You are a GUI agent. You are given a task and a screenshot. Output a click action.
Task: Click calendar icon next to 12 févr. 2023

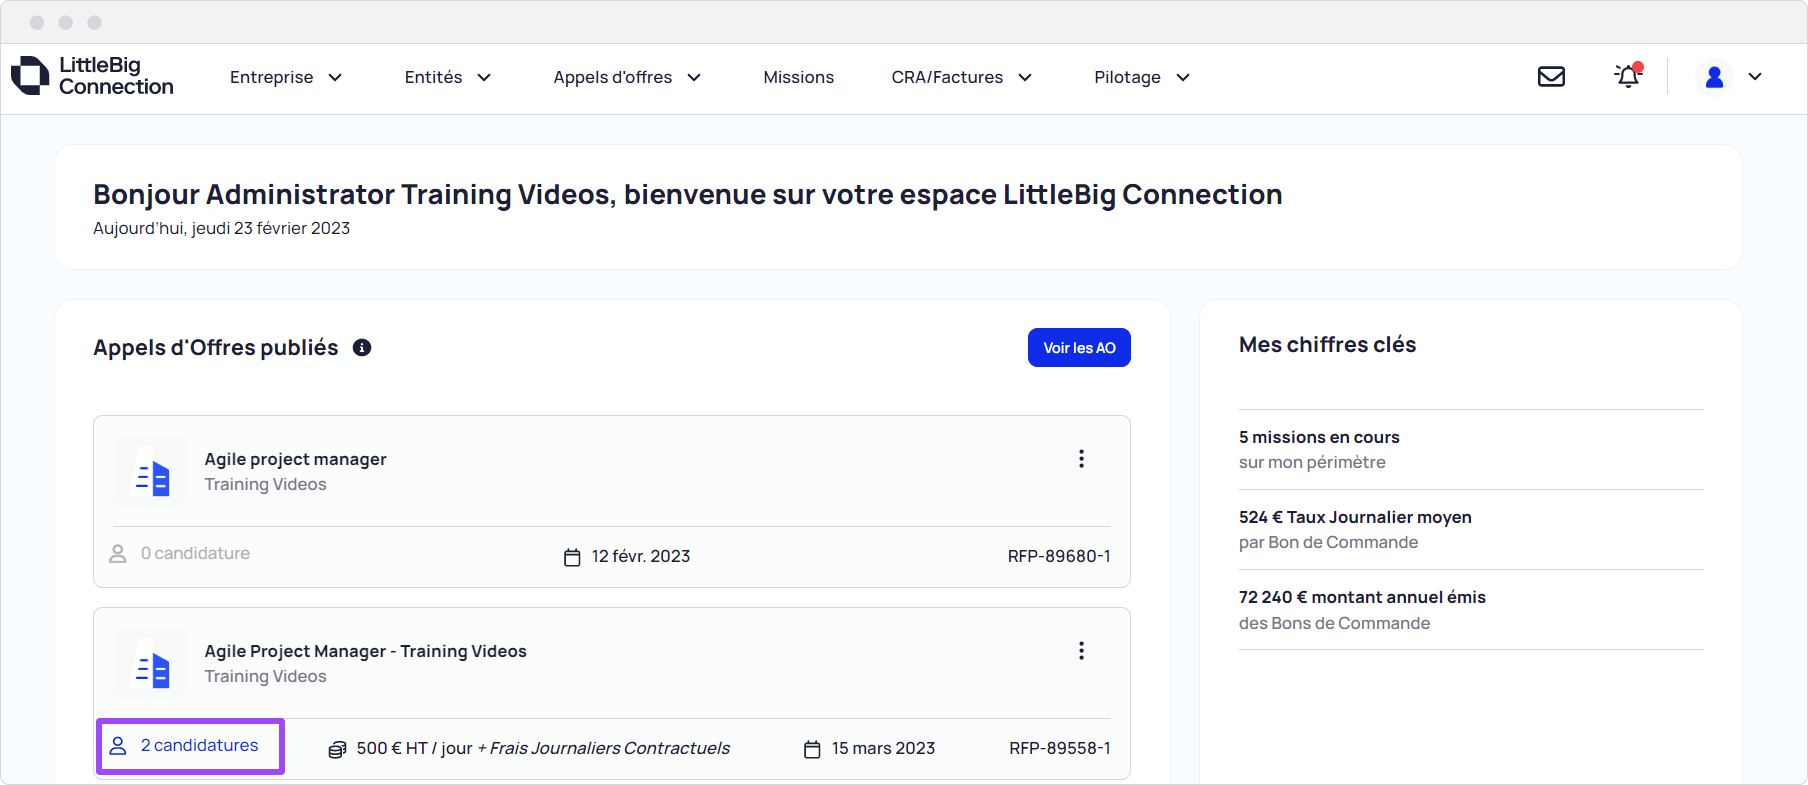point(572,557)
